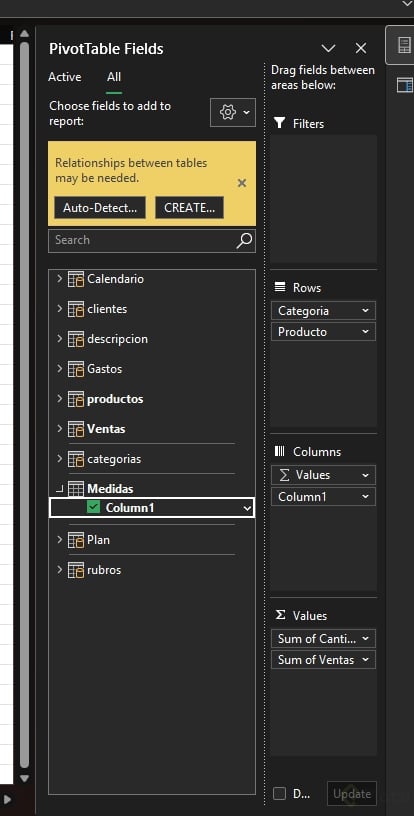Click the CREATE... relationships button

[189, 208]
